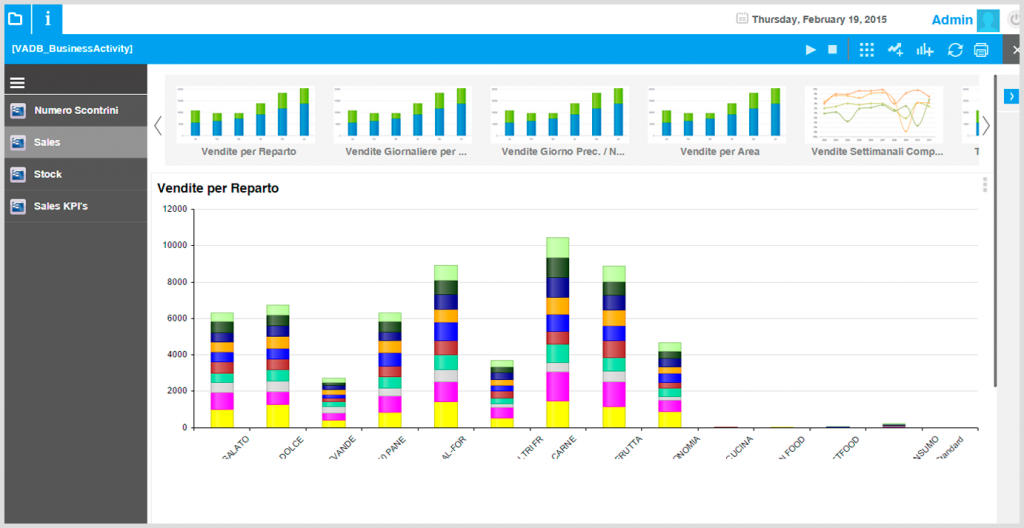Click the stacked bar above DOLCE label
Image resolution: width=1024 pixels, height=528 pixels.
tap(278, 366)
